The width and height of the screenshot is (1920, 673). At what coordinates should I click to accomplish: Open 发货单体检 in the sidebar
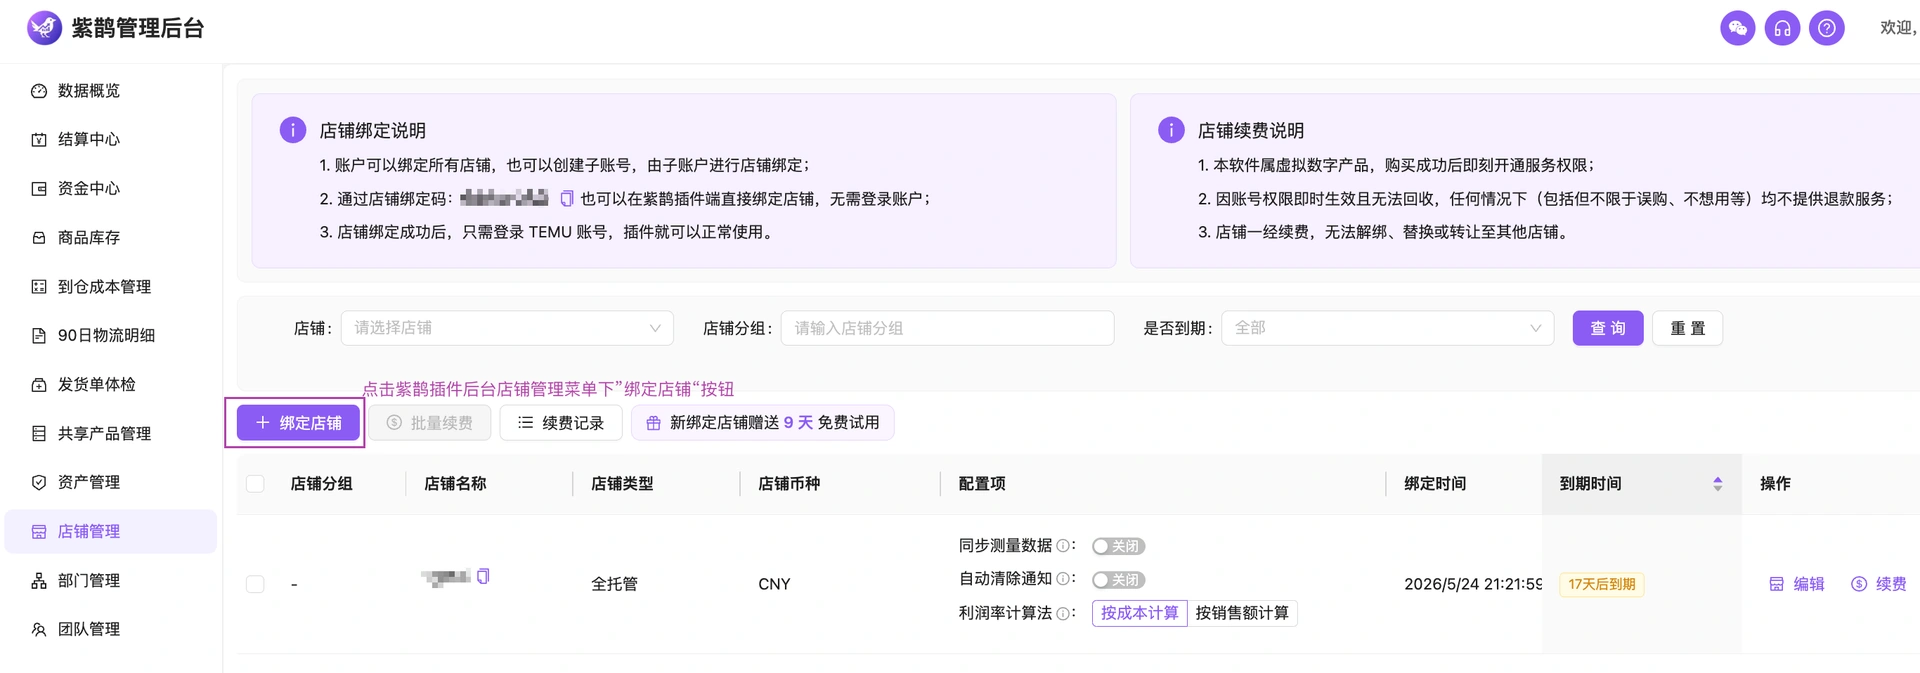click(x=110, y=385)
